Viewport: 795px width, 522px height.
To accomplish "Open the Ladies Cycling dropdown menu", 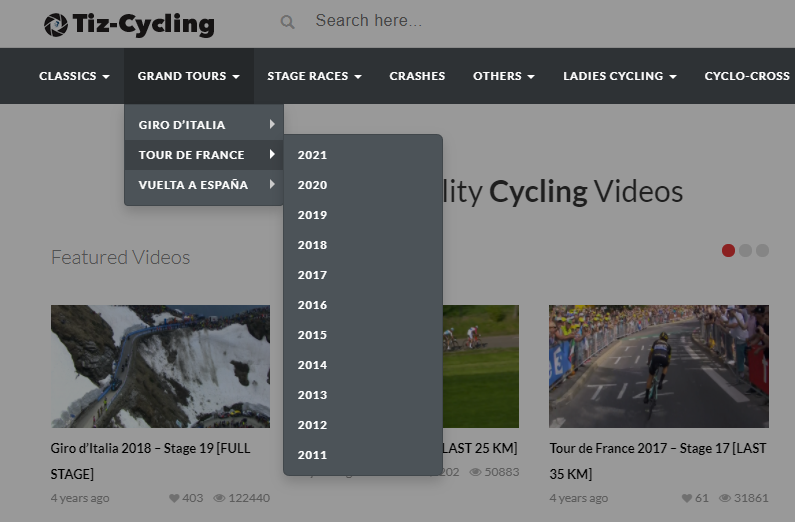I will click(x=620, y=76).
